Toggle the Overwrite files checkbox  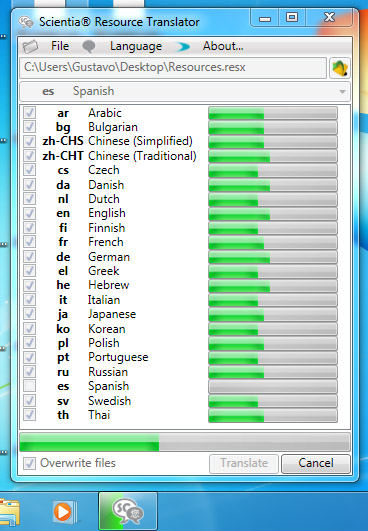pyautogui.click(x=29, y=463)
